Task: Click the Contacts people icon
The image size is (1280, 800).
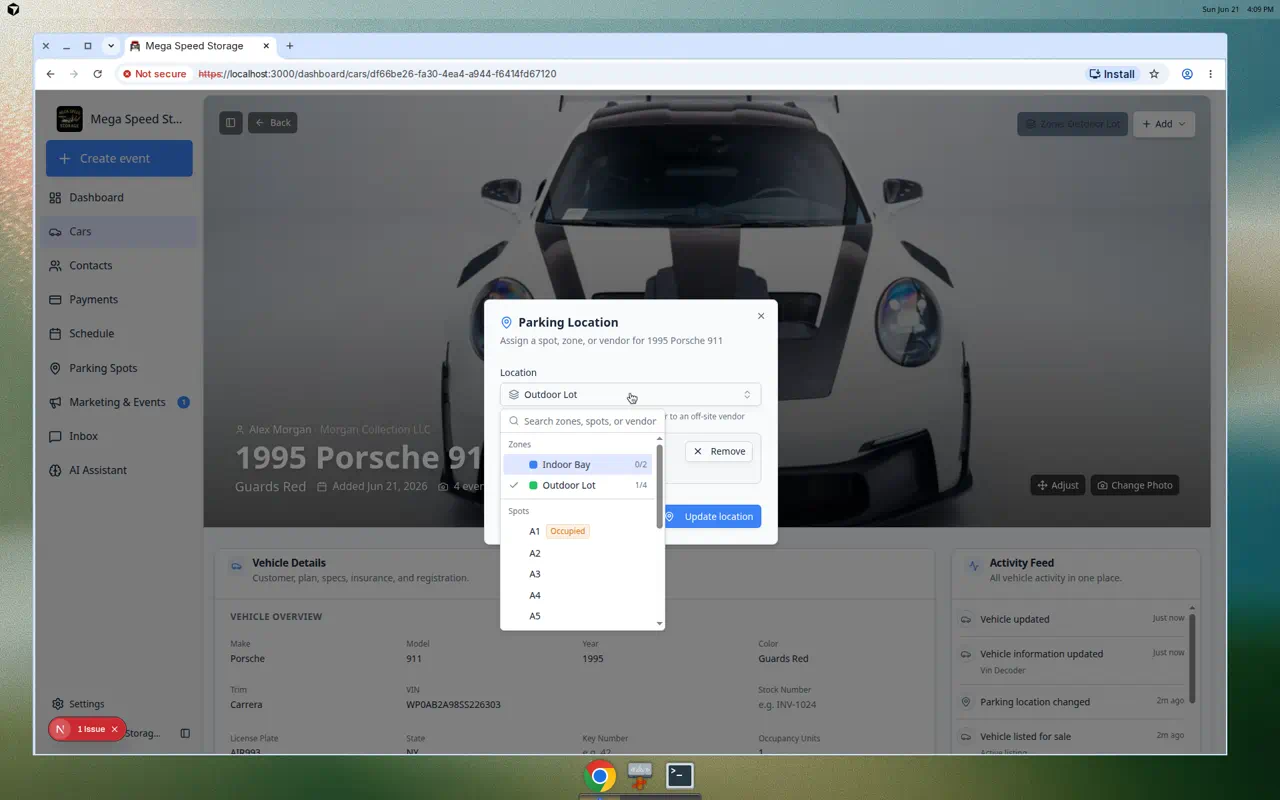Action: [x=55, y=266]
